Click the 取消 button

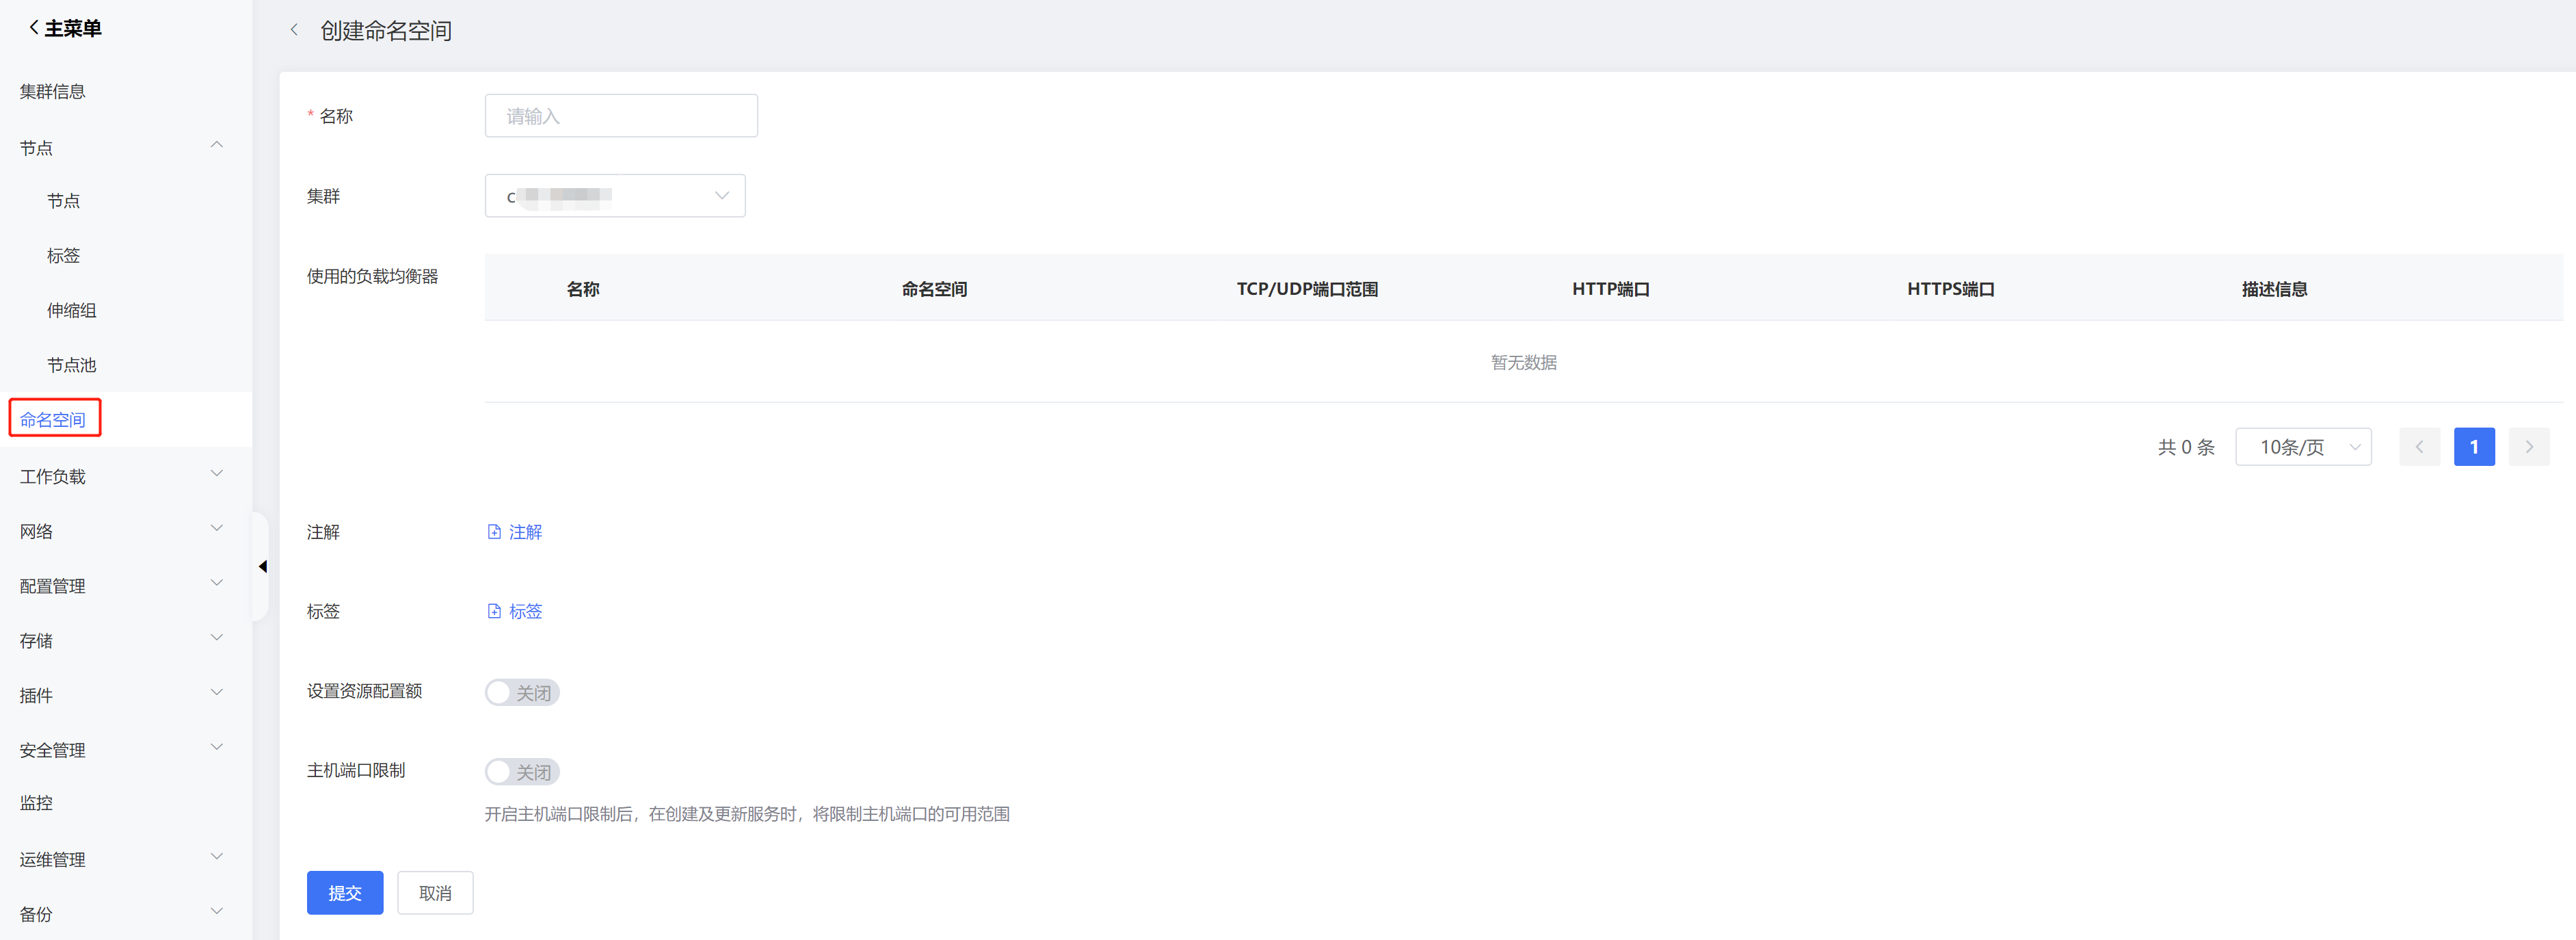point(435,892)
